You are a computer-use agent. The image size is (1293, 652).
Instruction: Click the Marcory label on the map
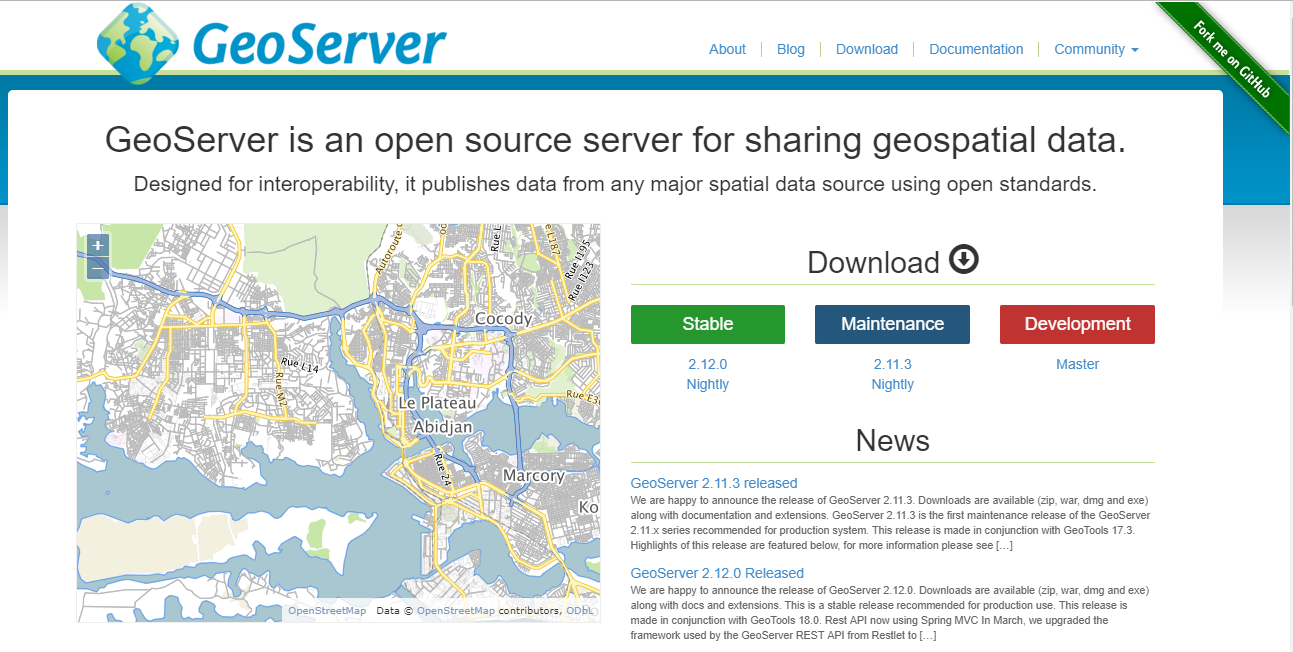click(x=534, y=476)
